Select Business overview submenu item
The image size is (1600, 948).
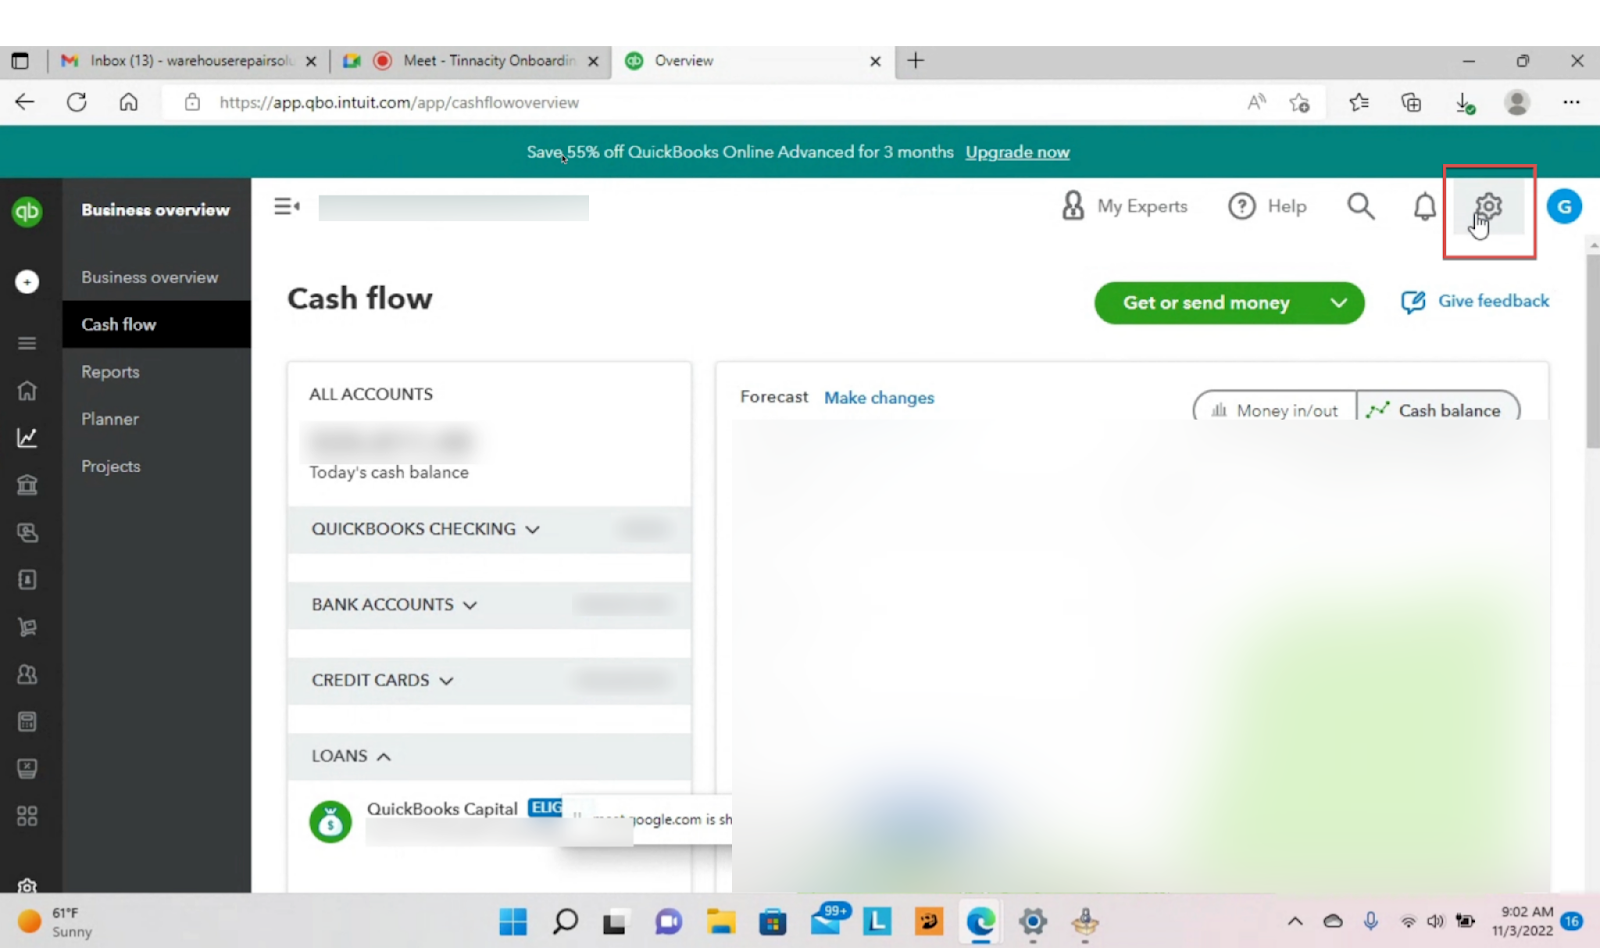coord(150,277)
